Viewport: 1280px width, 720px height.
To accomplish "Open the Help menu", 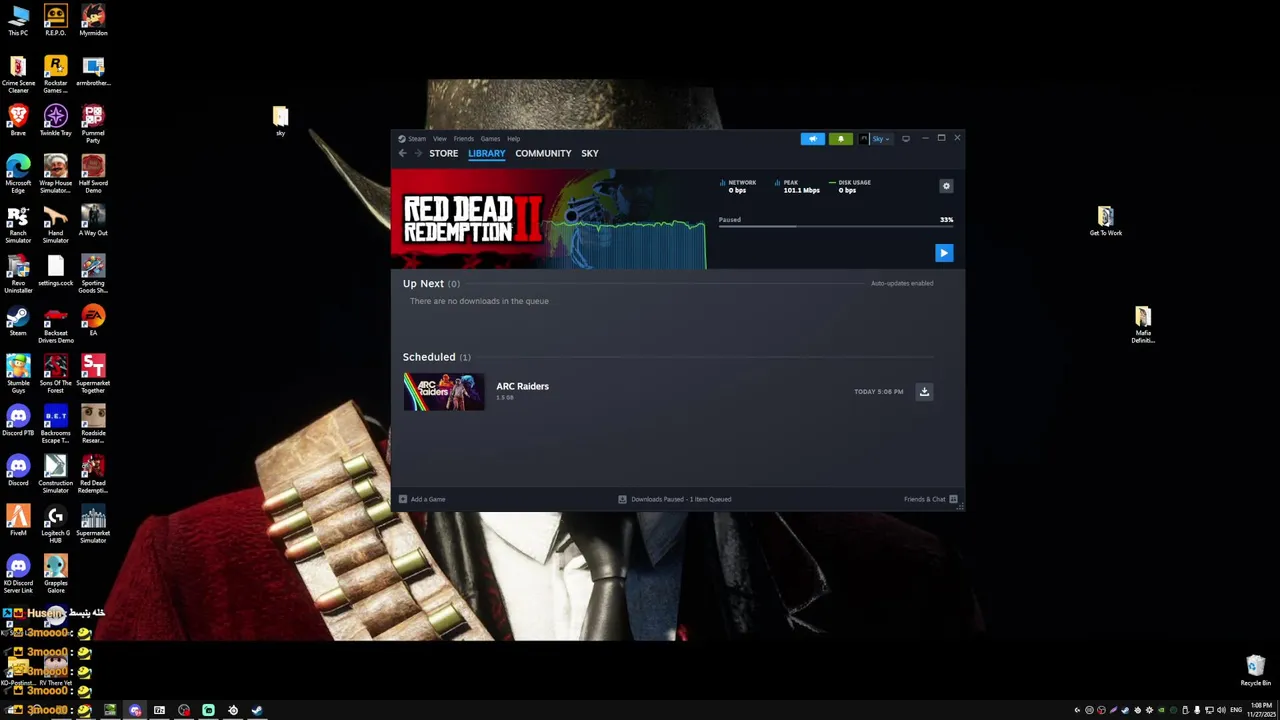I will [513, 139].
